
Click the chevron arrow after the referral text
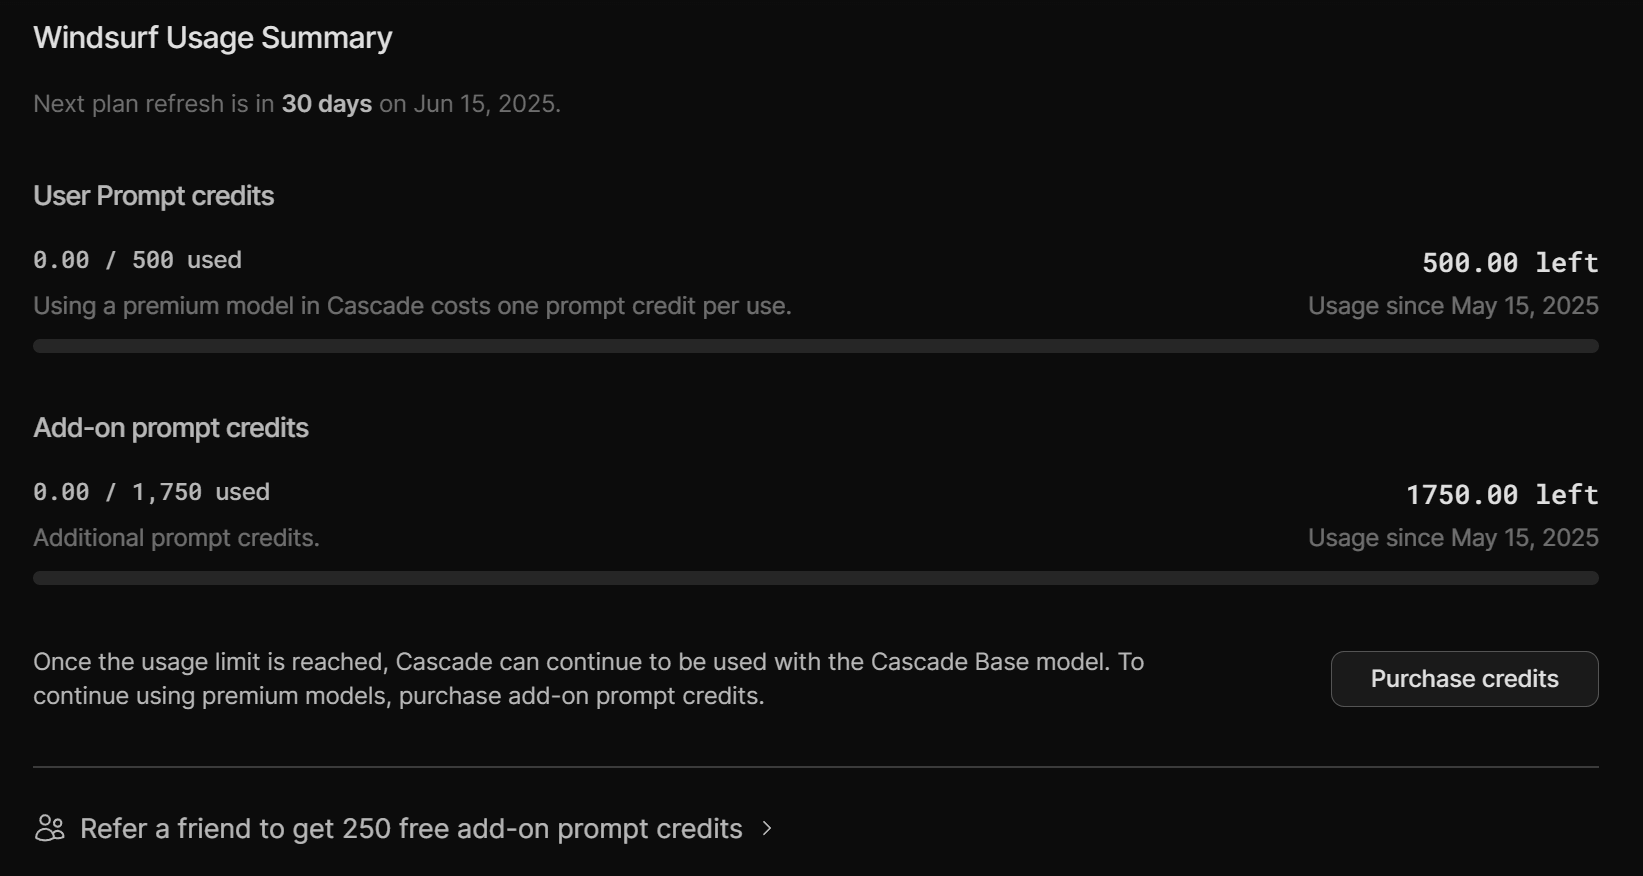[x=767, y=829]
